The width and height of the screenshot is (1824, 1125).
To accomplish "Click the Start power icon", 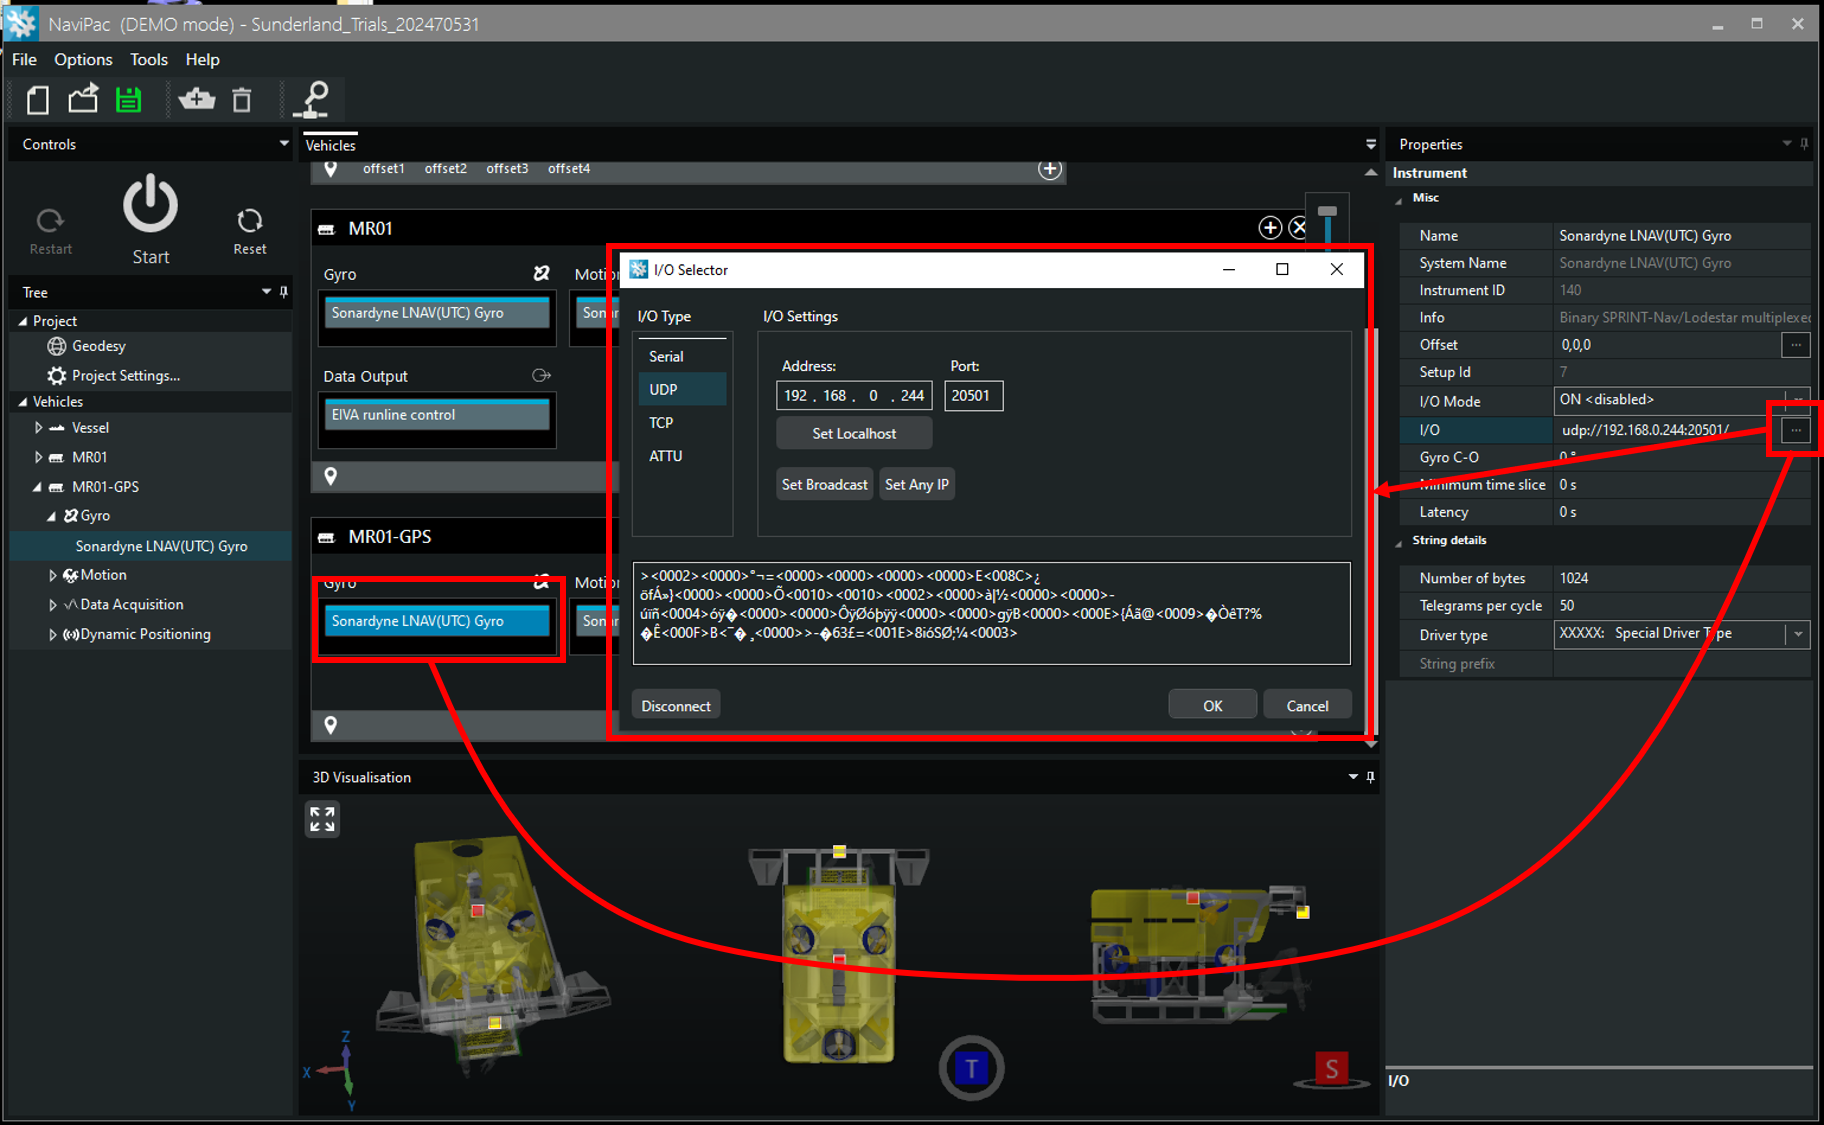I will click(150, 205).
